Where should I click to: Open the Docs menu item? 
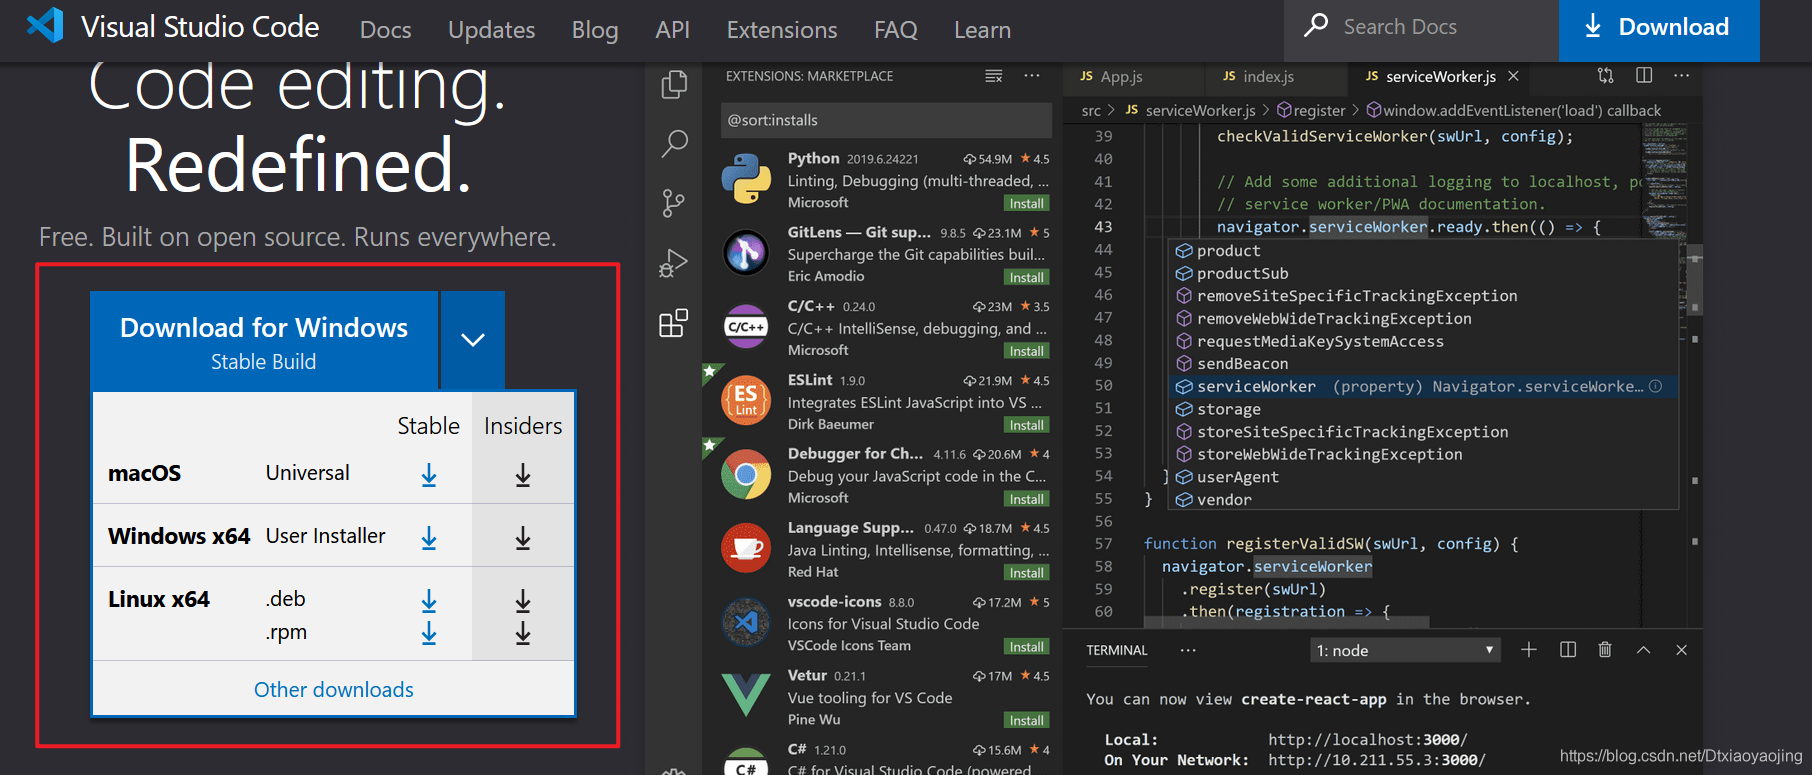[385, 30]
